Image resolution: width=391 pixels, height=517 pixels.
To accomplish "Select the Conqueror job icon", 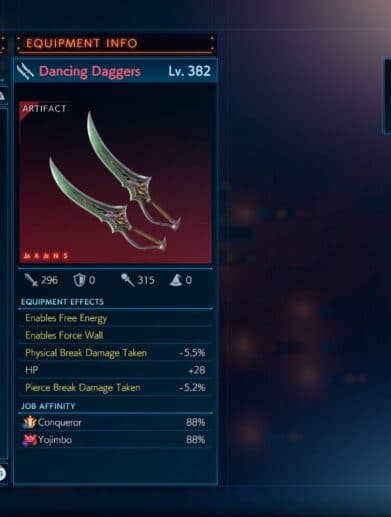I will 29,422.
